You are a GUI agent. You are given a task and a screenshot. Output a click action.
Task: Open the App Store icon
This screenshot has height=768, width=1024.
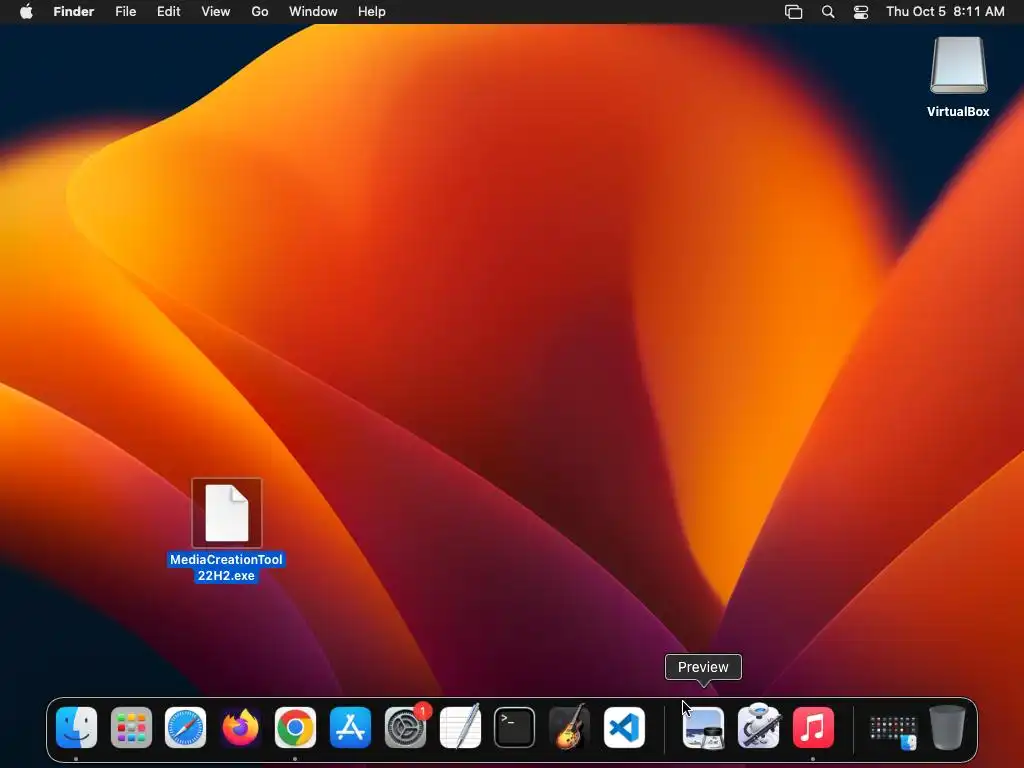[350, 728]
